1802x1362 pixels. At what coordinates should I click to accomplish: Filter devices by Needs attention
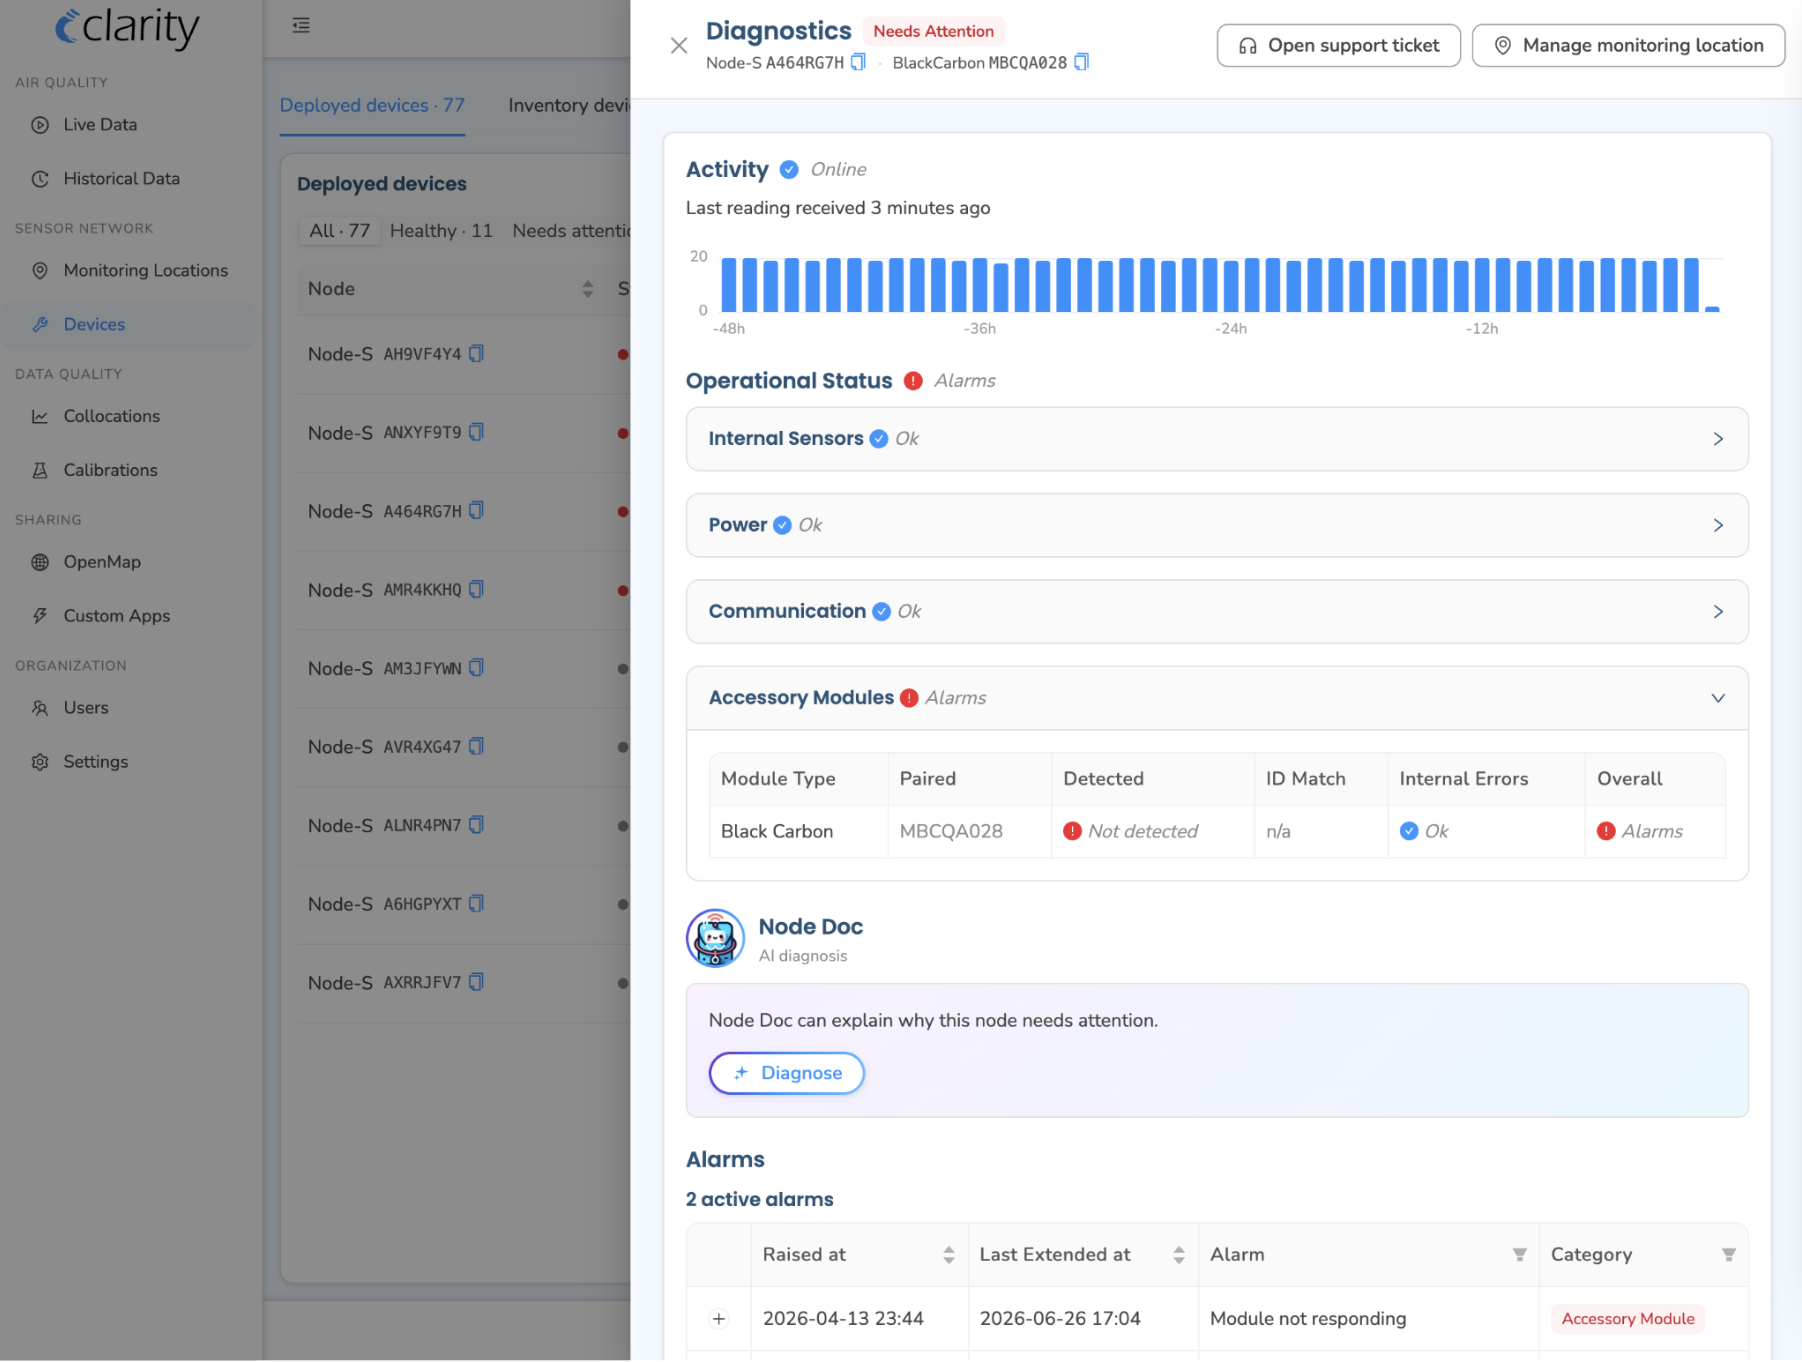point(571,231)
